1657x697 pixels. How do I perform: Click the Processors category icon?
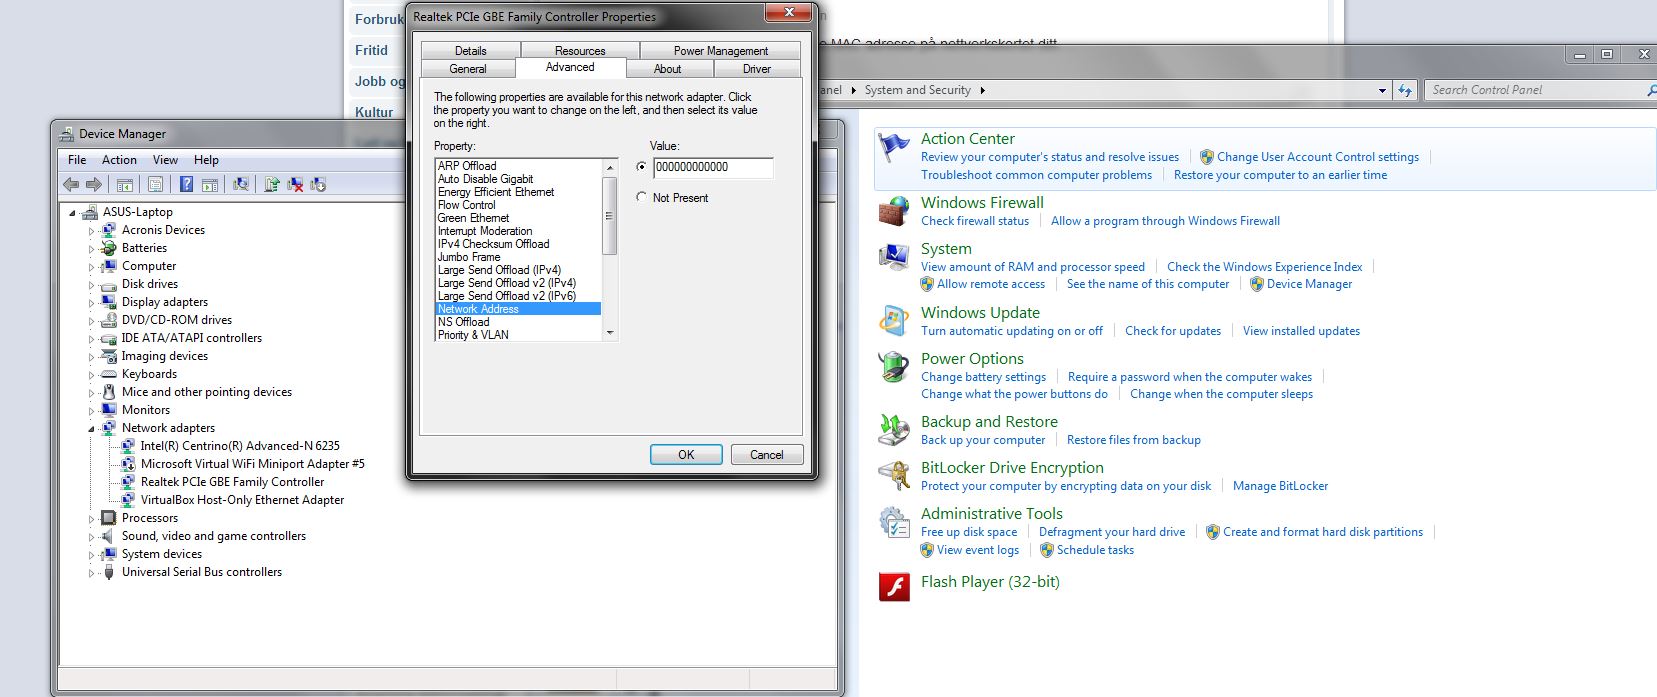pyautogui.click(x=109, y=518)
